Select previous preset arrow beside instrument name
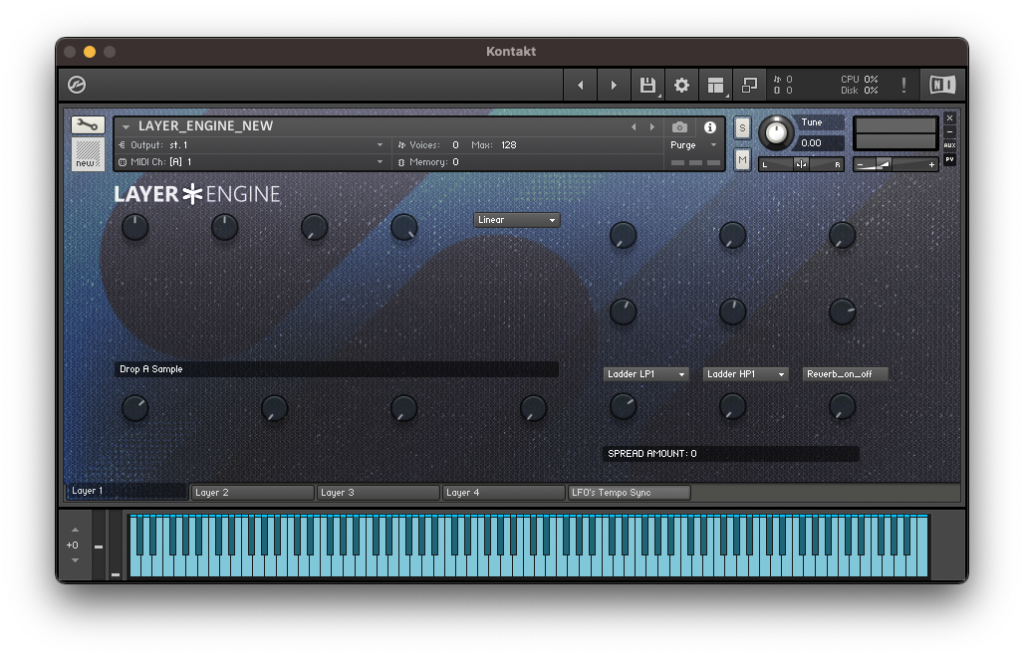 point(633,127)
